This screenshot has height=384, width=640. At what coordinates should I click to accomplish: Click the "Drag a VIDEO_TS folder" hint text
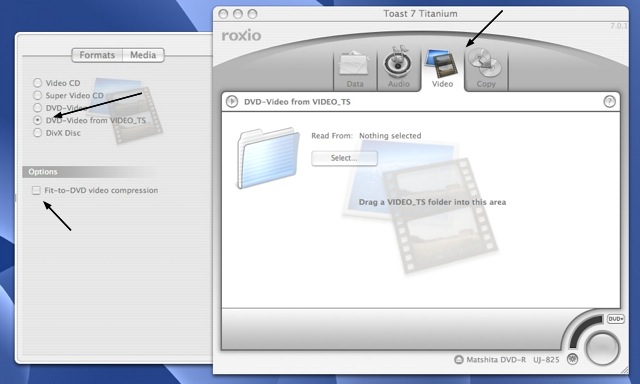pos(432,202)
